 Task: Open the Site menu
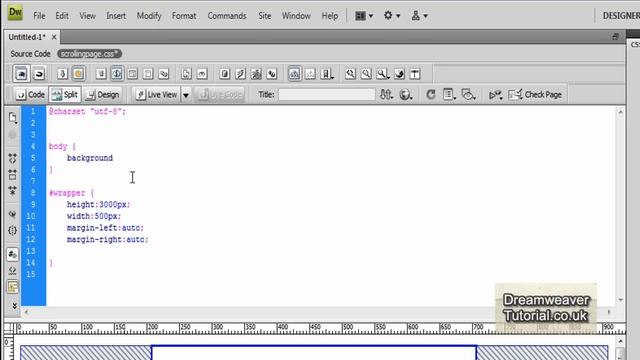point(264,16)
